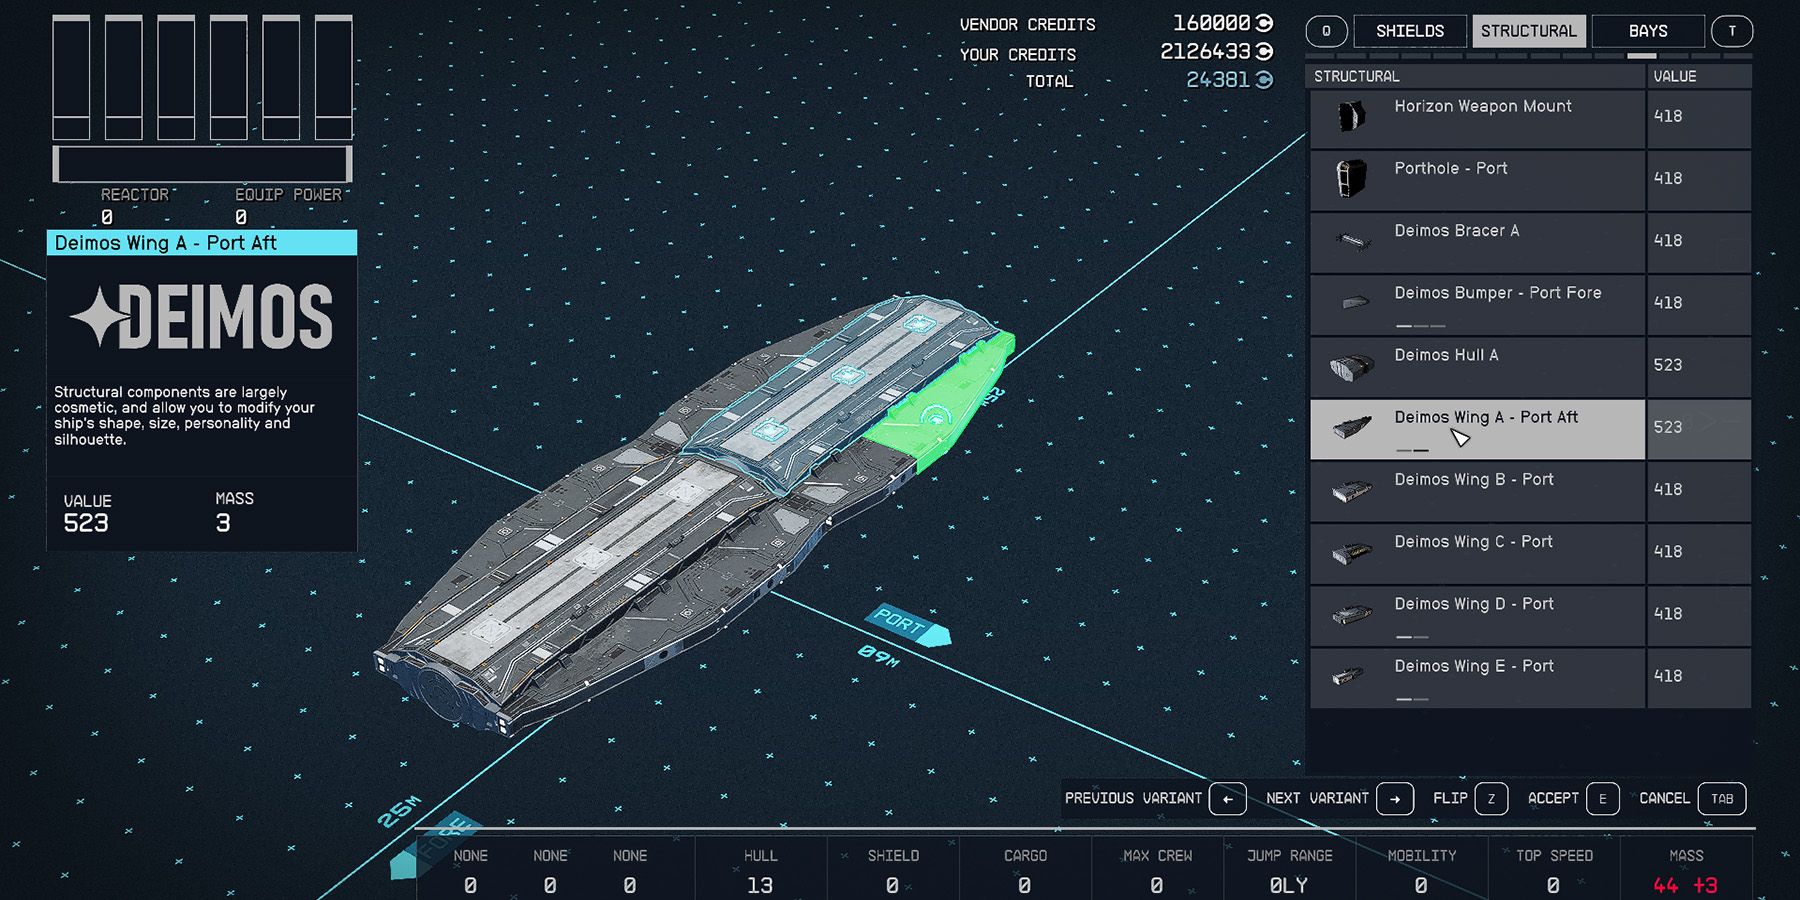Click the Deimos Wing B - Port icon

click(x=1353, y=490)
